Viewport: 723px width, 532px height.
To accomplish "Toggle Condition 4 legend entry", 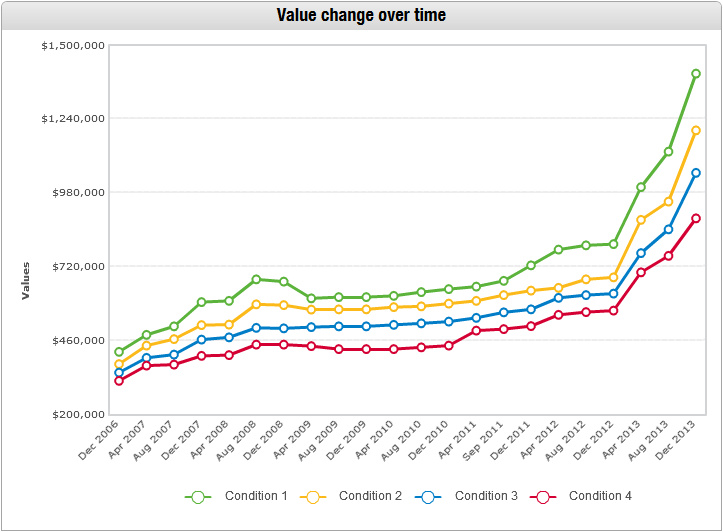I will pyautogui.click(x=600, y=496).
